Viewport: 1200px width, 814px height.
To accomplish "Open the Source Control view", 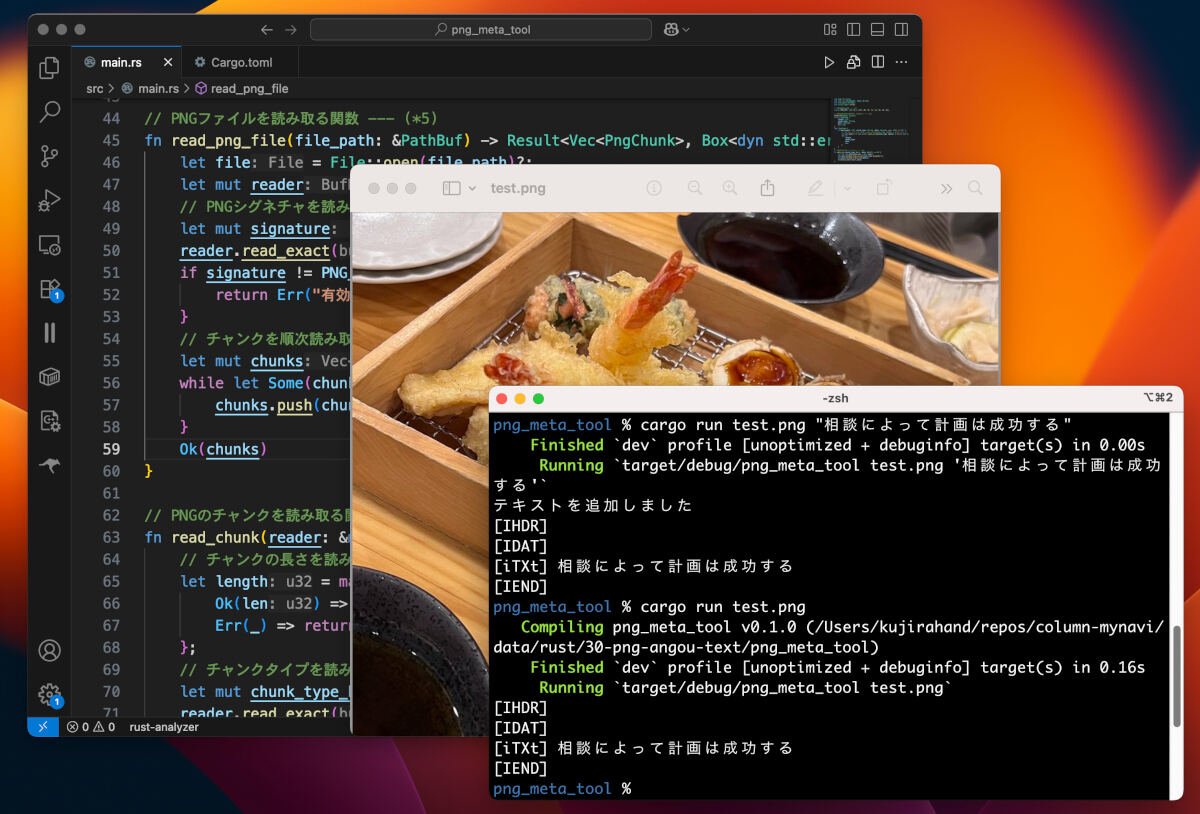I will pos(49,155).
